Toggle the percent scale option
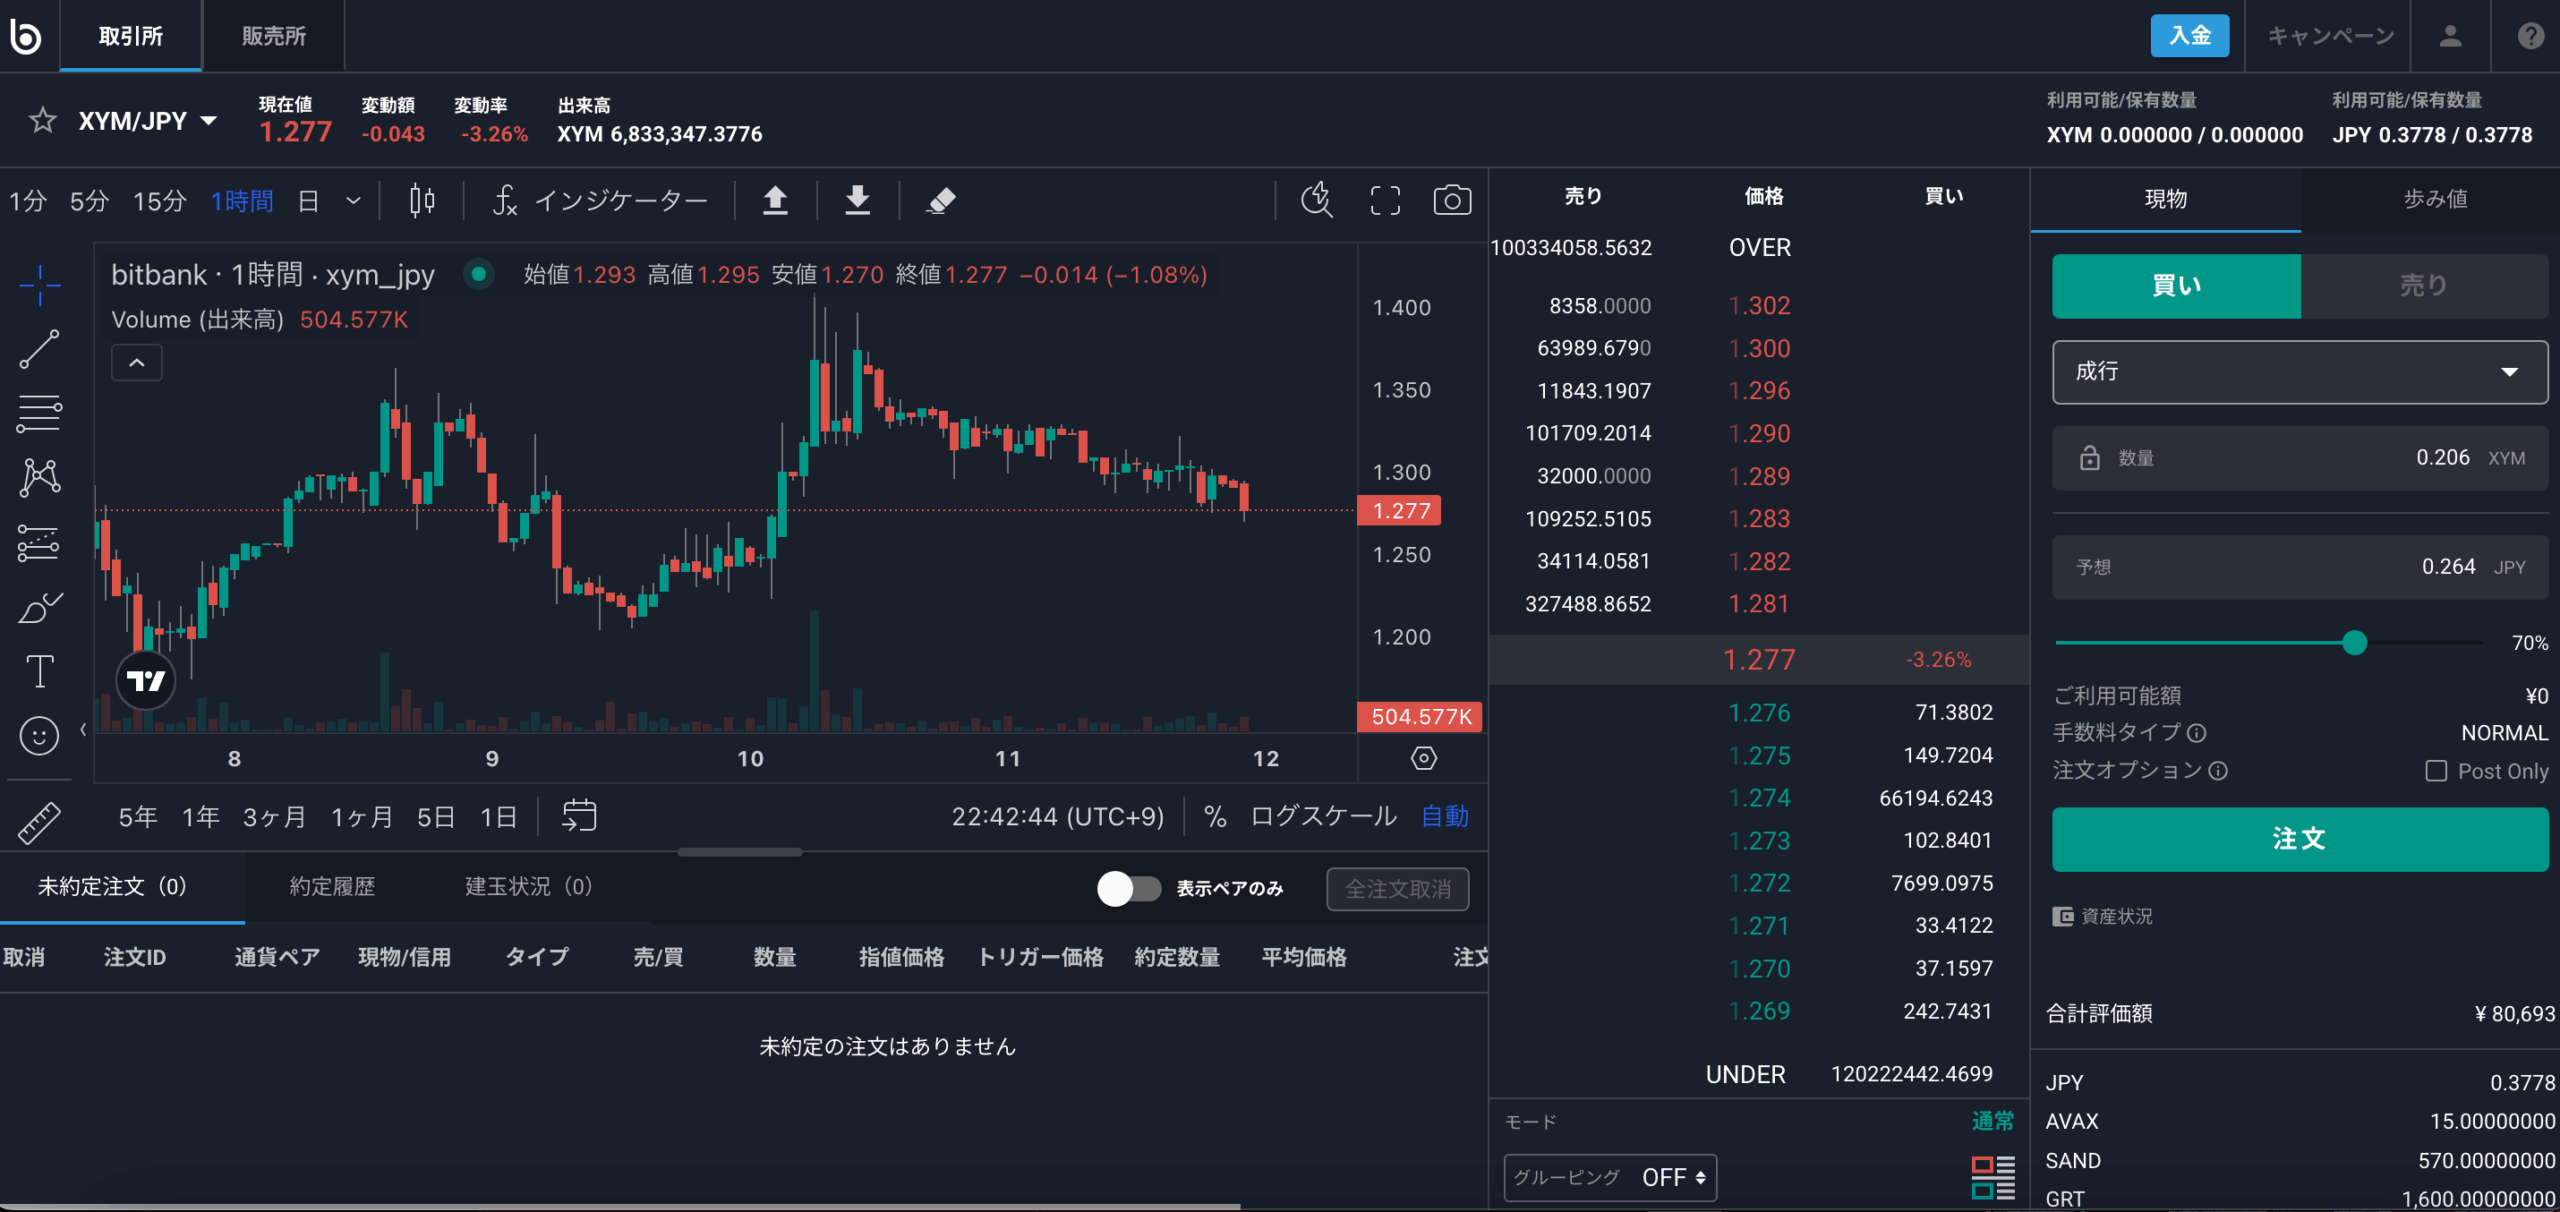2560x1212 pixels. click(x=1215, y=816)
